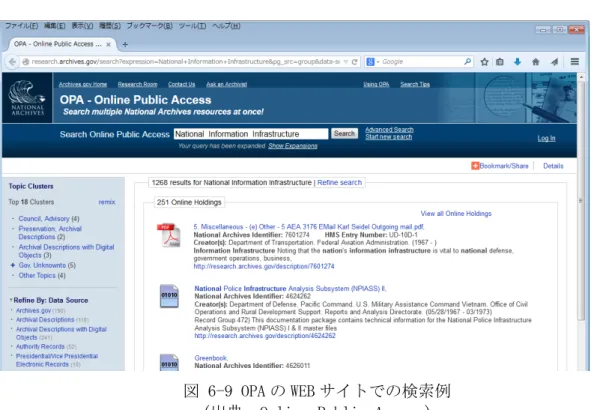Click the National Archives eagle logo
The image size is (594, 410).
tap(27, 98)
